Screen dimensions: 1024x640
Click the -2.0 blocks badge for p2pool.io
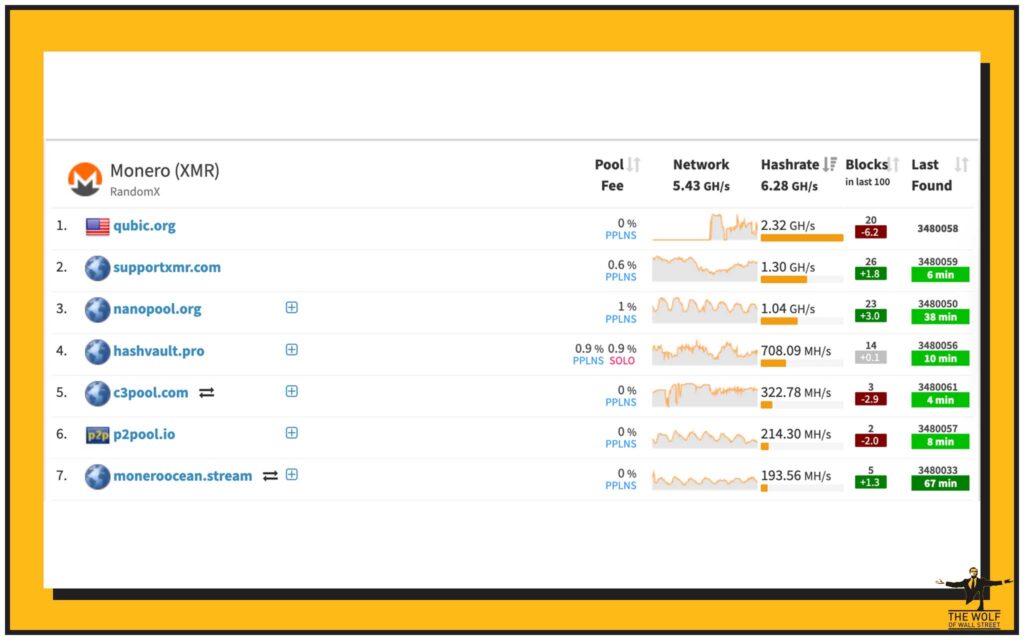871,441
